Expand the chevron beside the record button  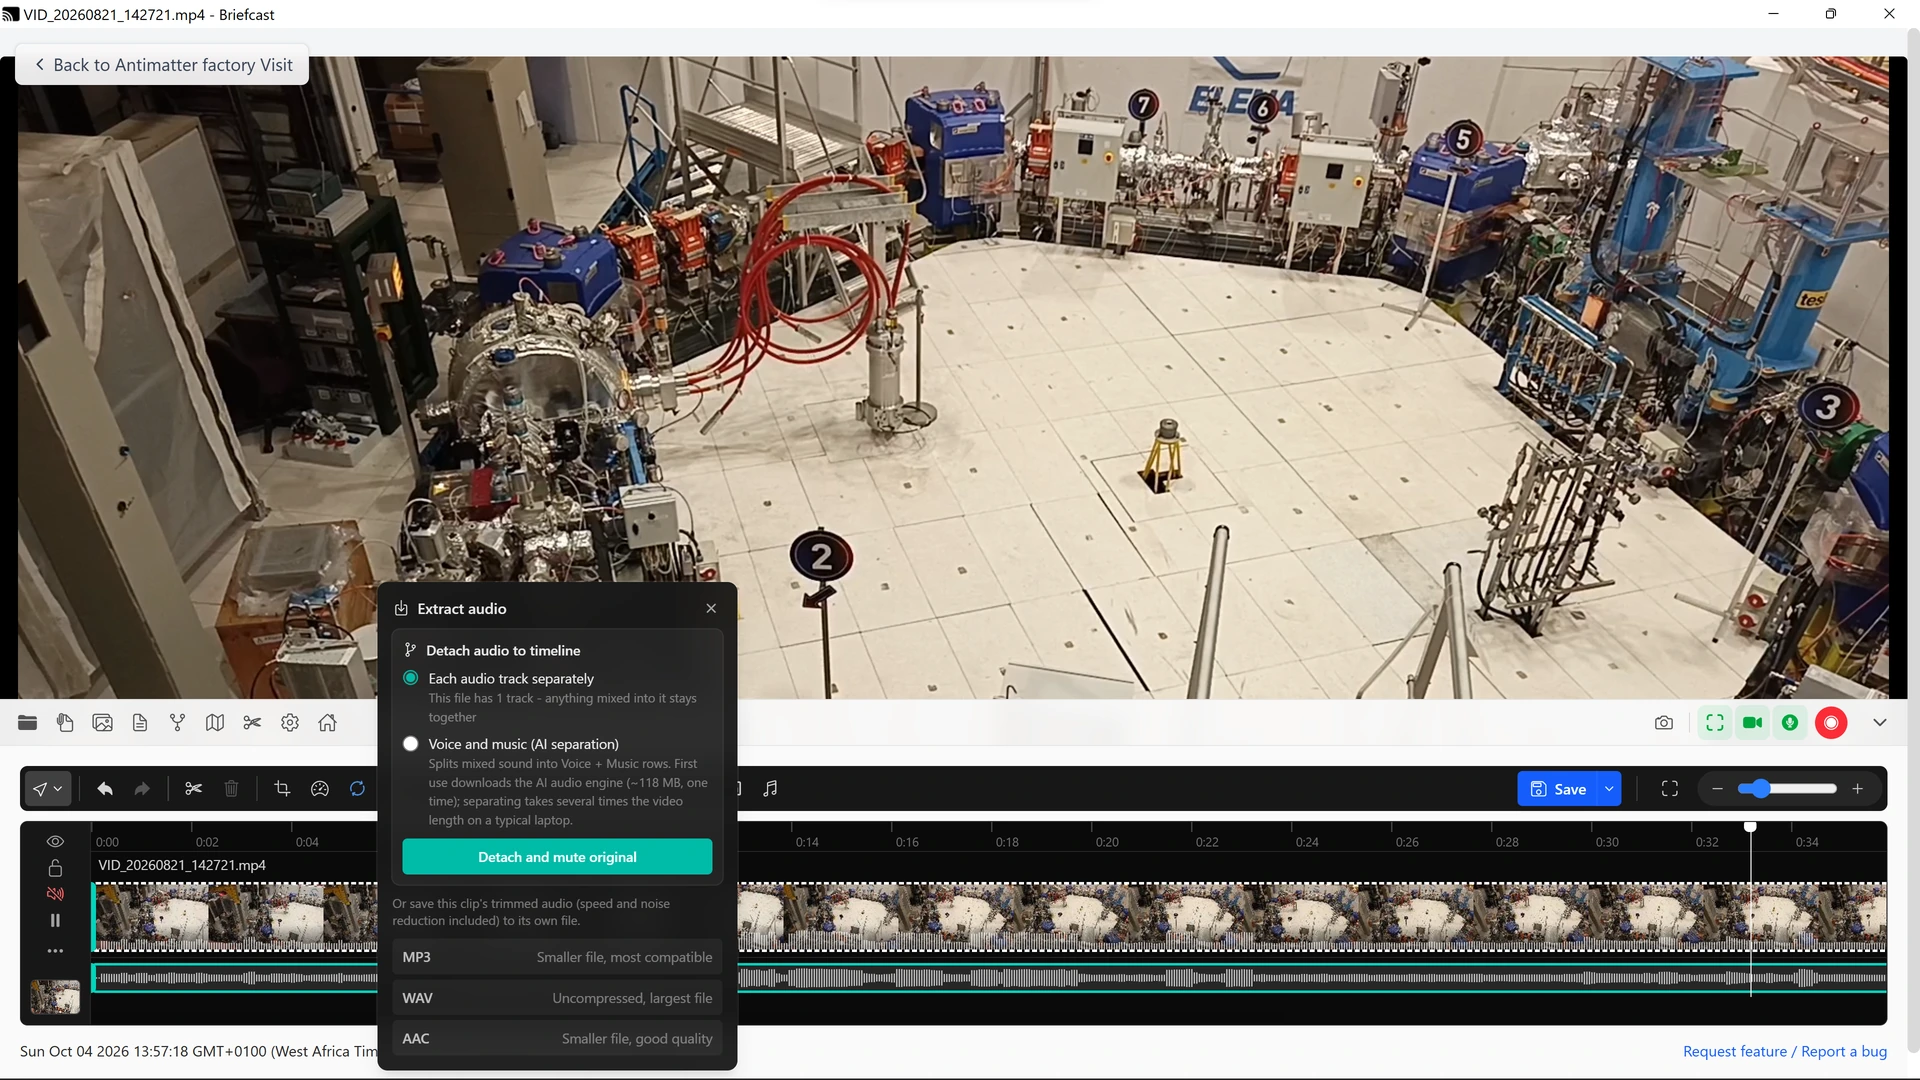pyautogui.click(x=1879, y=722)
